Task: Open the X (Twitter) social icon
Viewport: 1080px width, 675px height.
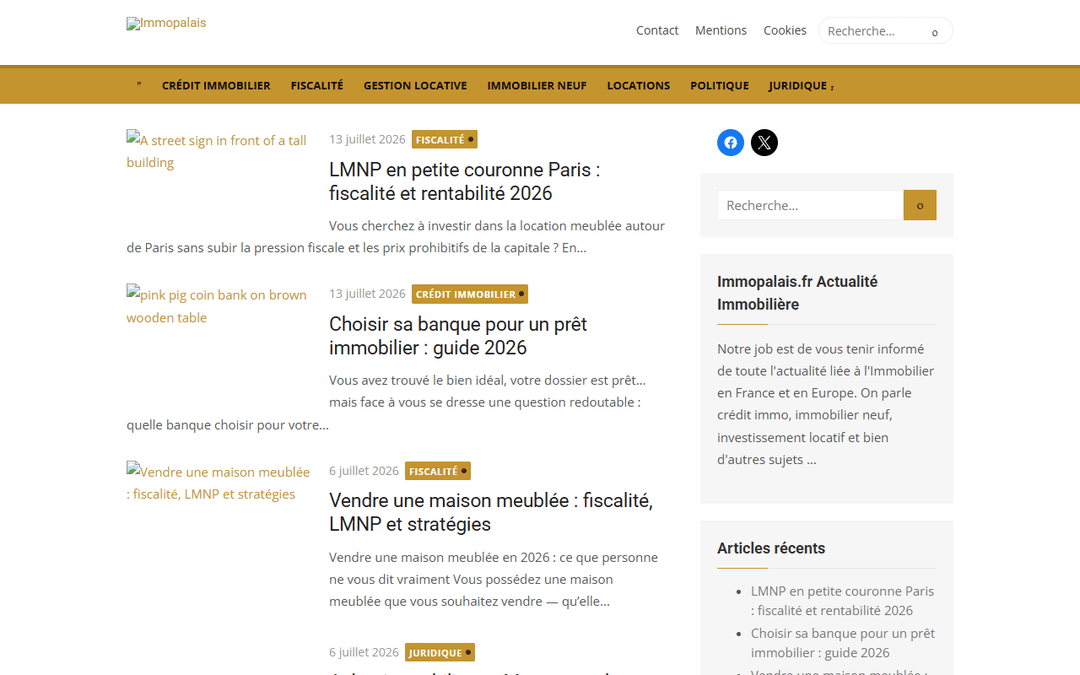Action: 764,143
